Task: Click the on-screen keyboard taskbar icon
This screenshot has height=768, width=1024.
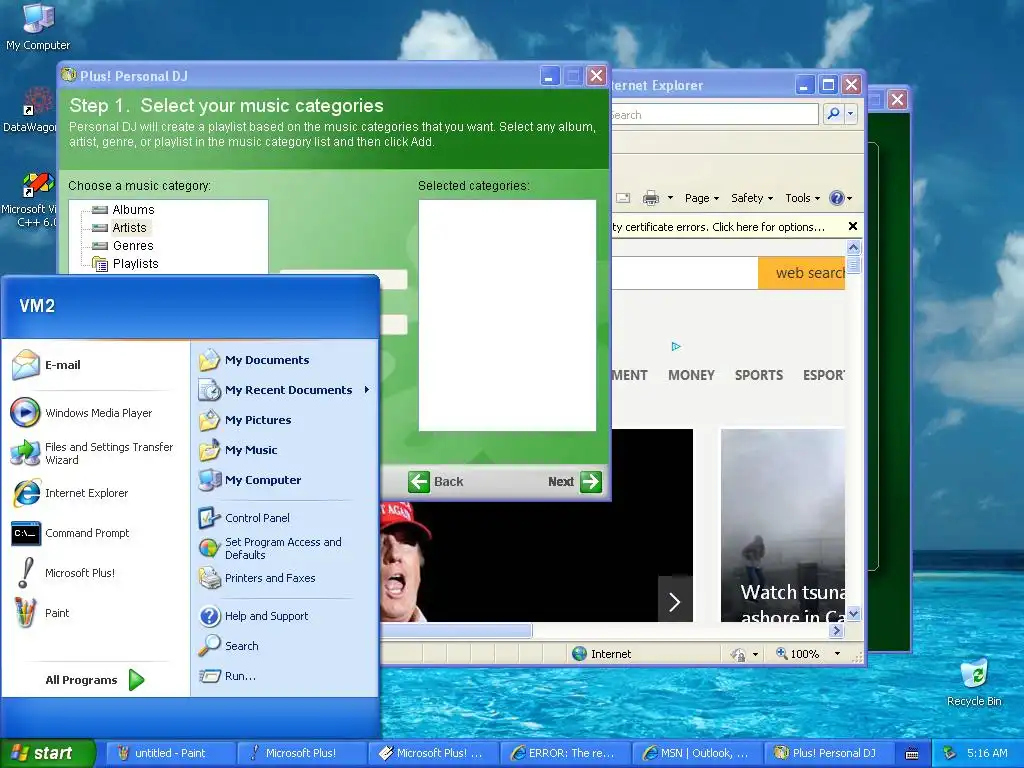Action: pos(912,754)
